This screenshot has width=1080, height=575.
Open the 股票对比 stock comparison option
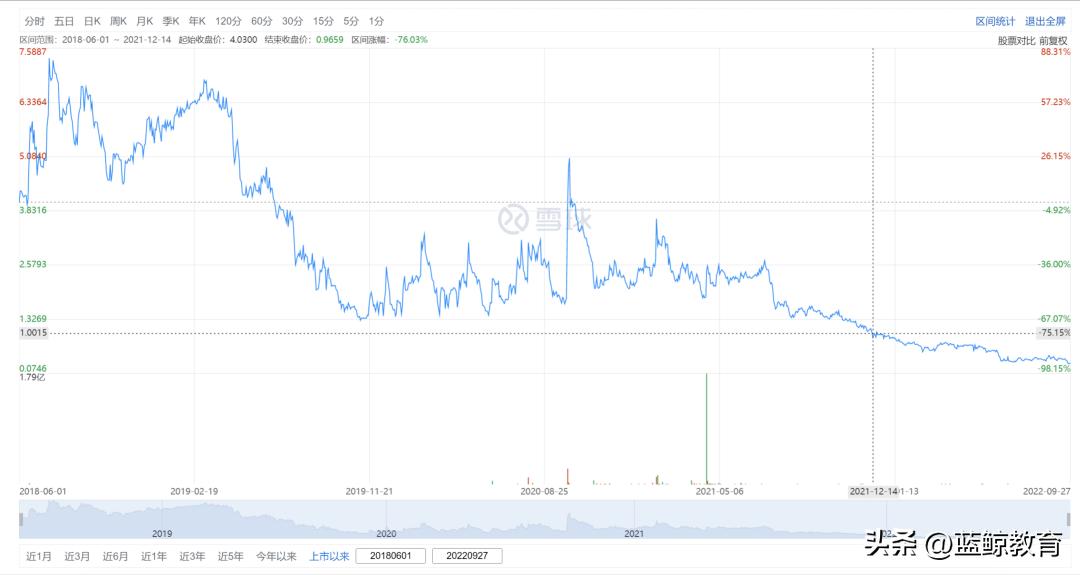(1017, 41)
